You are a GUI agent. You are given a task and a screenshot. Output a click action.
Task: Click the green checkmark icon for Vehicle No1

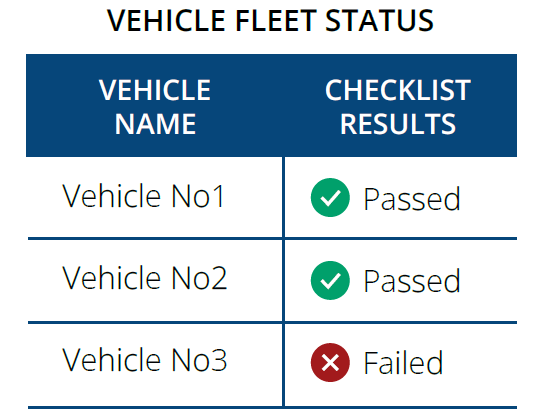330,197
